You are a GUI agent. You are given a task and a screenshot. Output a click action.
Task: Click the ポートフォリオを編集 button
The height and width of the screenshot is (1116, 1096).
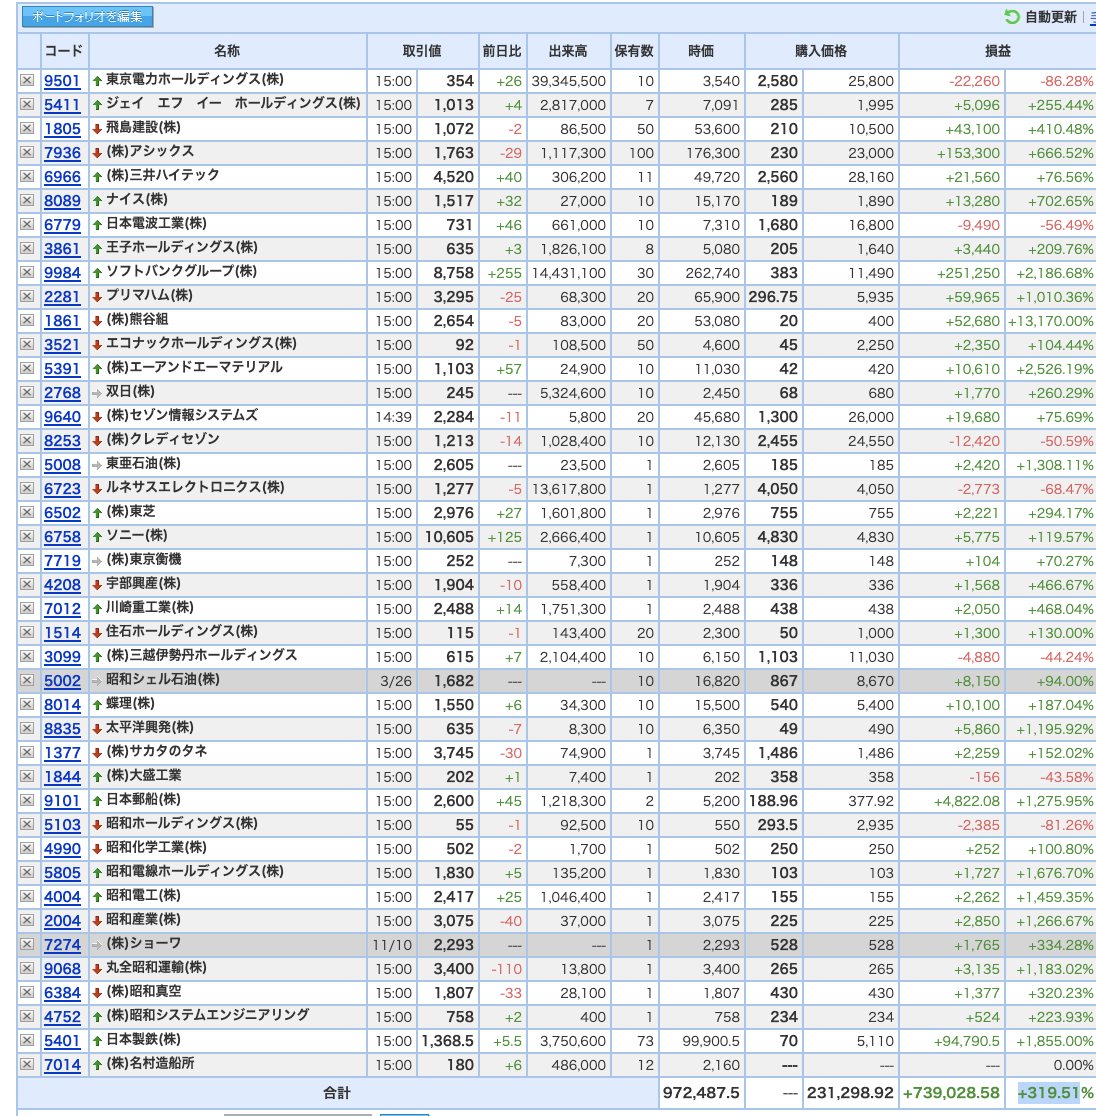pos(88,16)
